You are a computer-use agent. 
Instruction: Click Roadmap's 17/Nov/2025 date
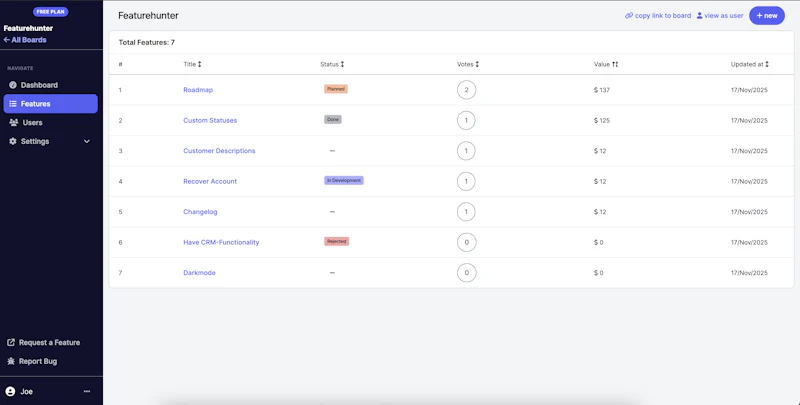coord(749,90)
